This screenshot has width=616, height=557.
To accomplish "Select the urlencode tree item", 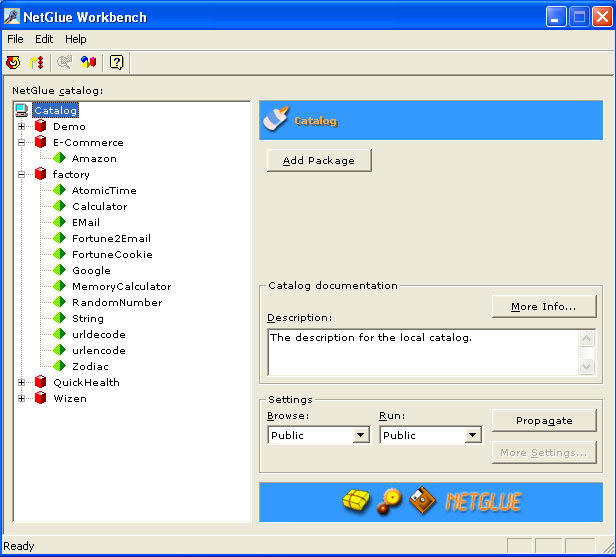I will pyautogui.click(x=99, y=350).
